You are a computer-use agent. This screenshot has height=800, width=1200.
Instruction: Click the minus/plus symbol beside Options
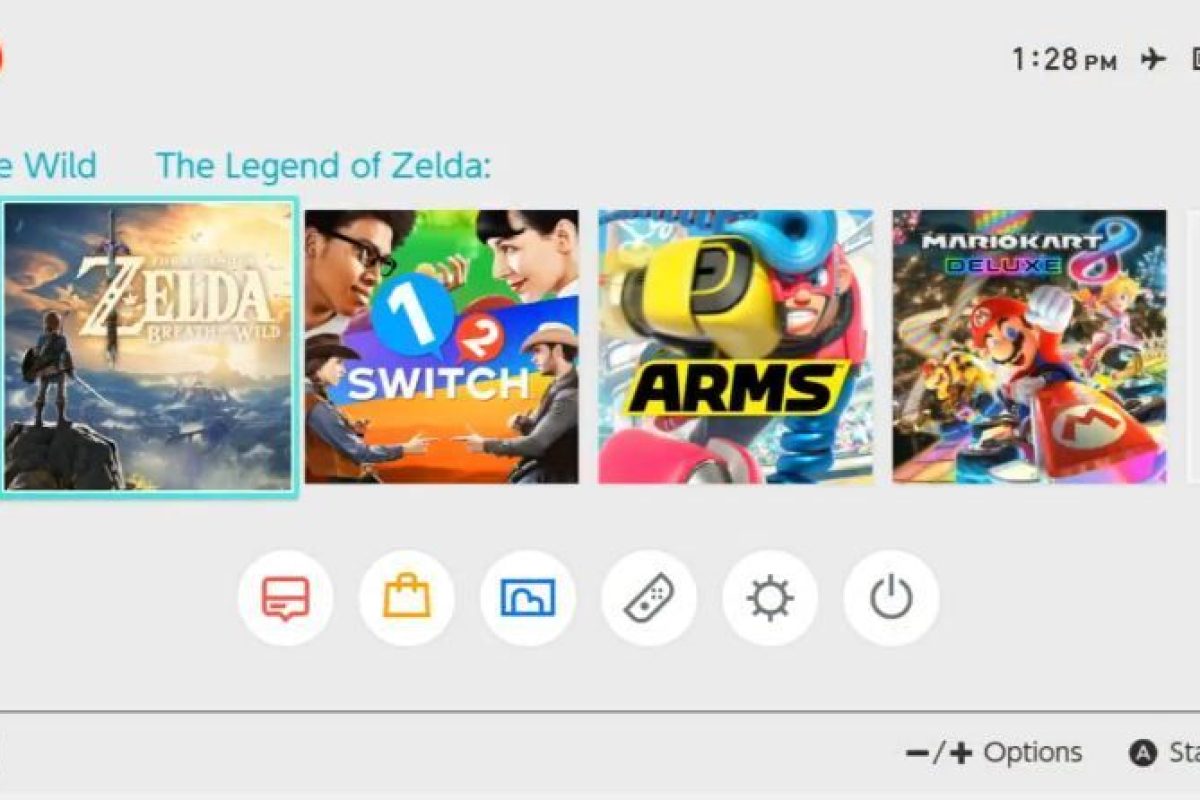pyautogui.click(x=939, y=753)
